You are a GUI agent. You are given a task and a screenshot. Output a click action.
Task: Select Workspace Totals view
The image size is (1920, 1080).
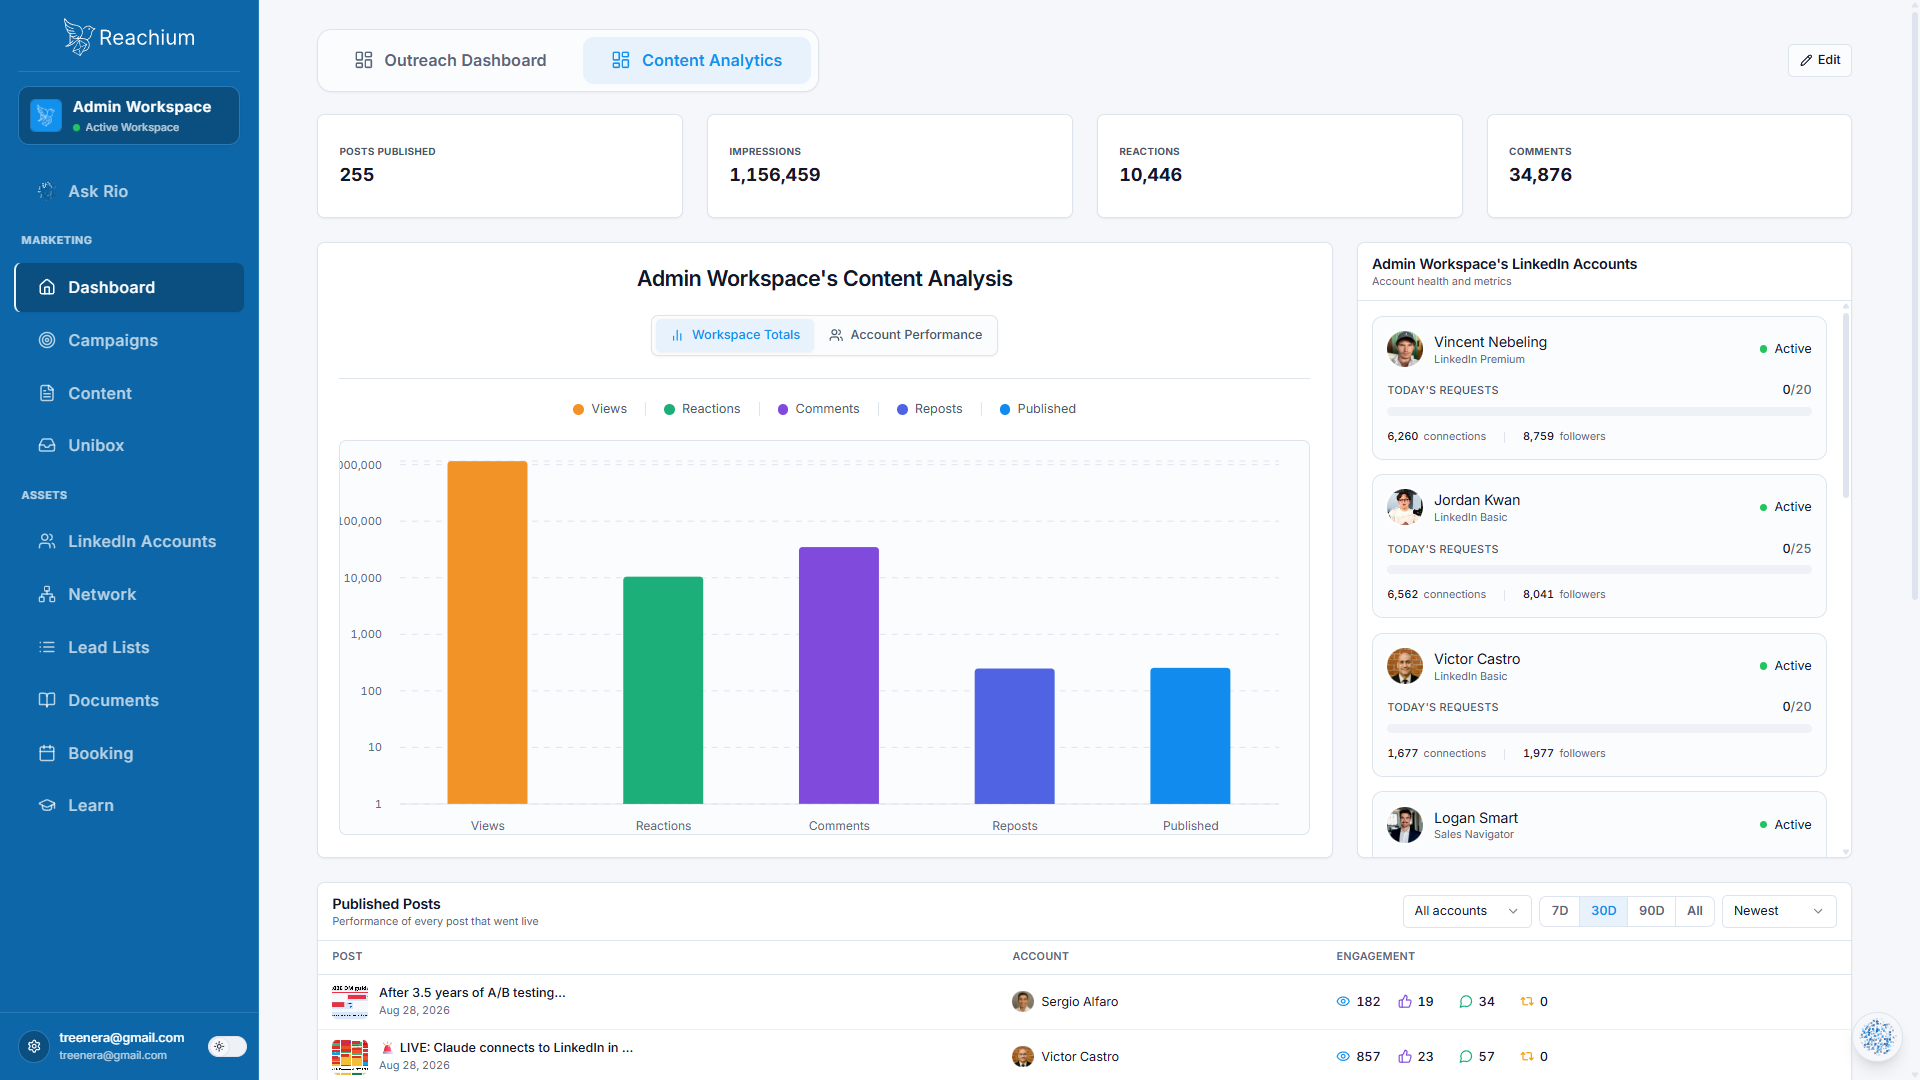735,335
